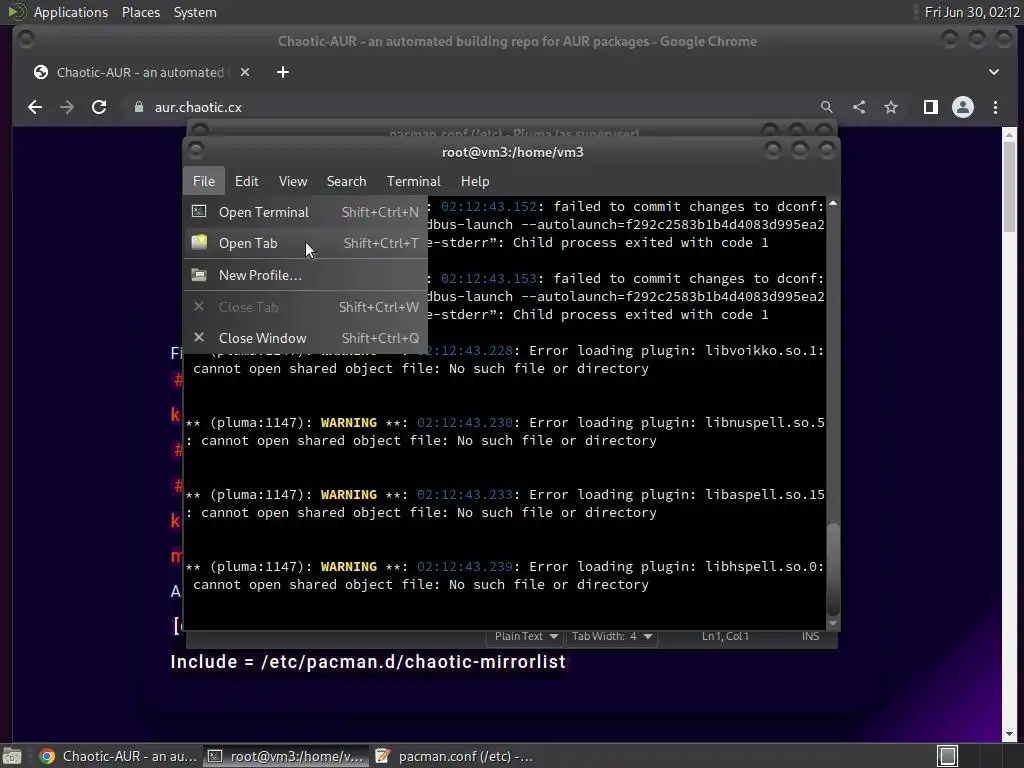Click the clock Fri Jun 30, 02:12
The height and width of the screenshot is (768, 1024).
(x=972, y=12)
